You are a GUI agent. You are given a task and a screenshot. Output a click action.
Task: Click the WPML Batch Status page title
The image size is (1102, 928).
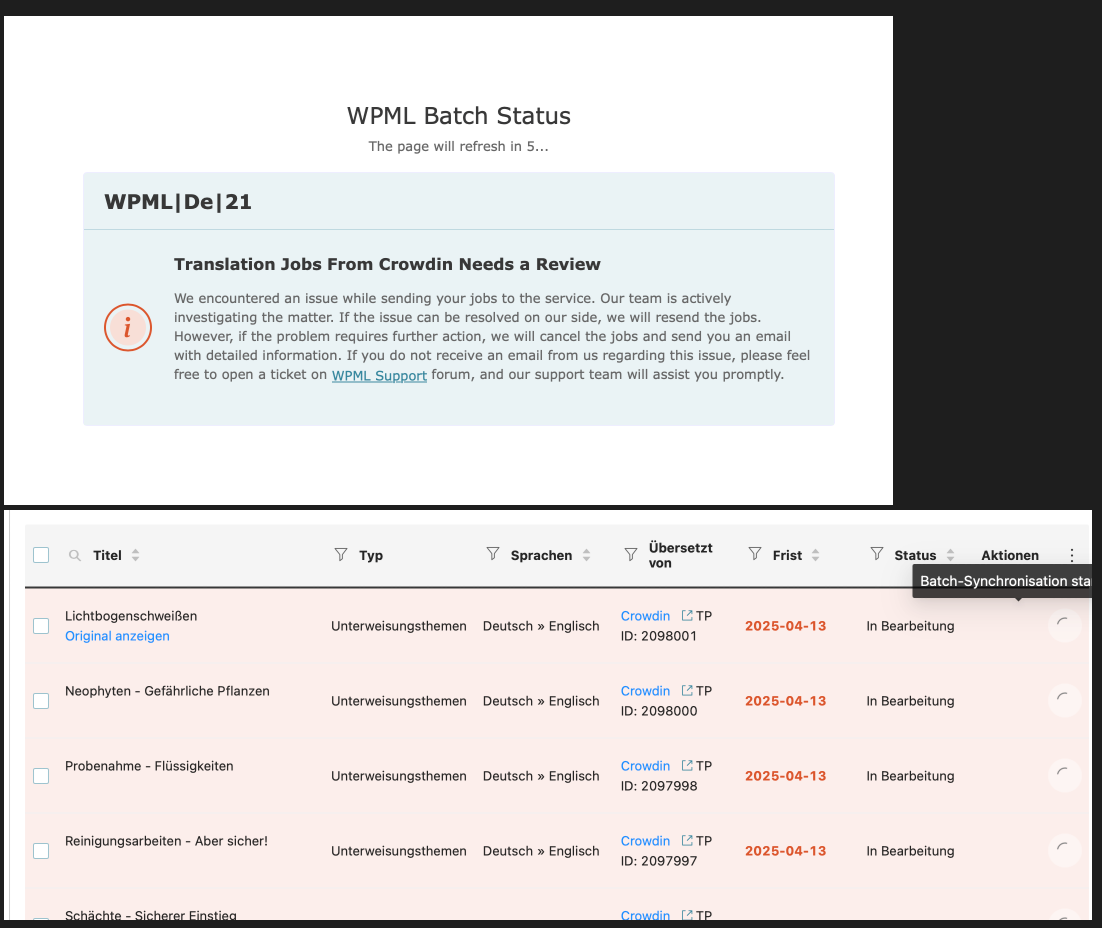coord(459,115)
